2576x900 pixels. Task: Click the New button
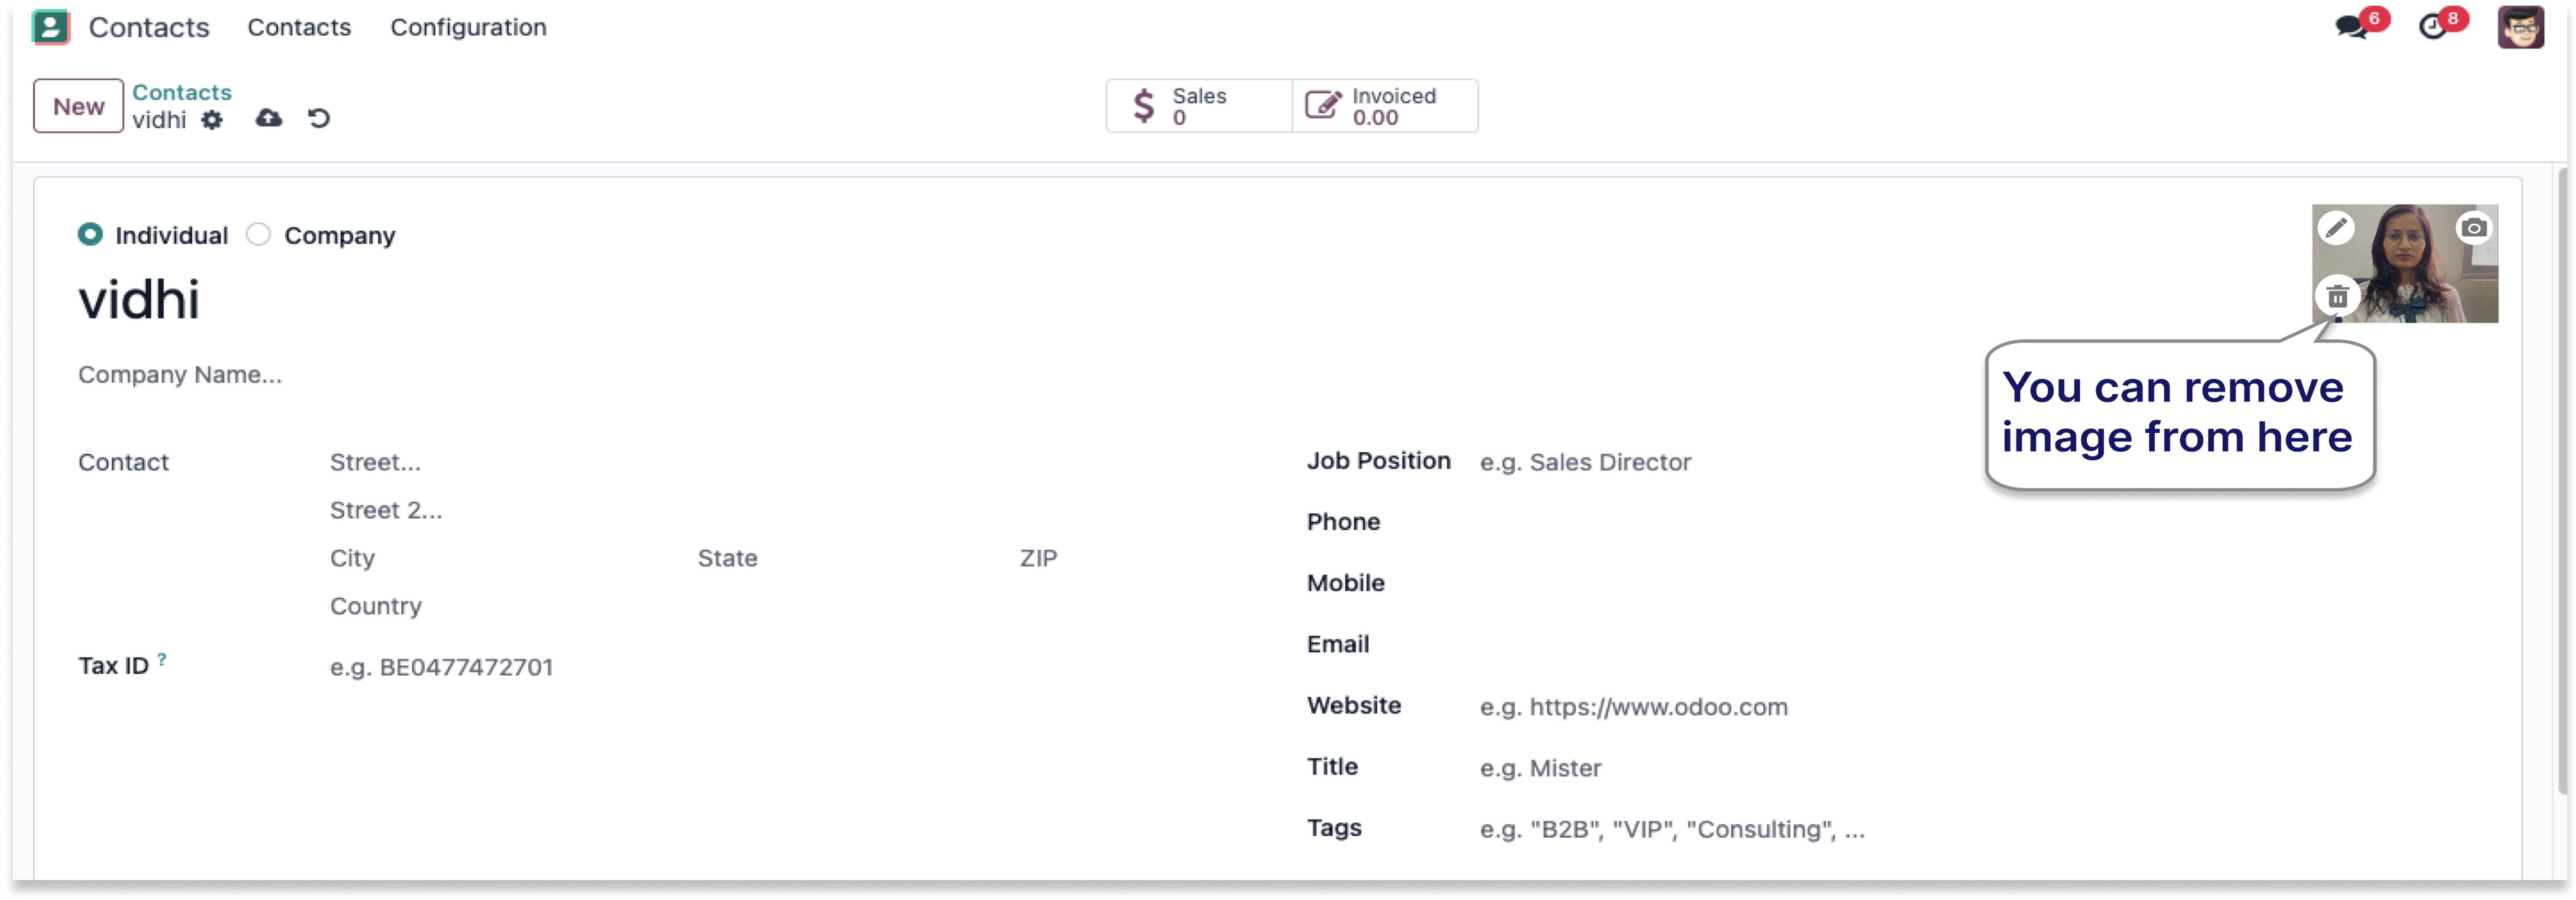point(78,106)
